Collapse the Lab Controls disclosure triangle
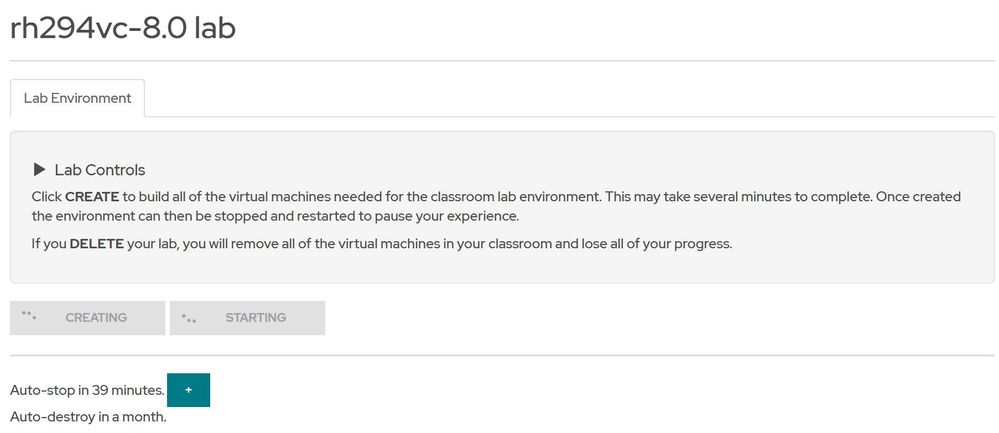Image resolution: width=999 pixels, height=433 pixels. (39, 170)
